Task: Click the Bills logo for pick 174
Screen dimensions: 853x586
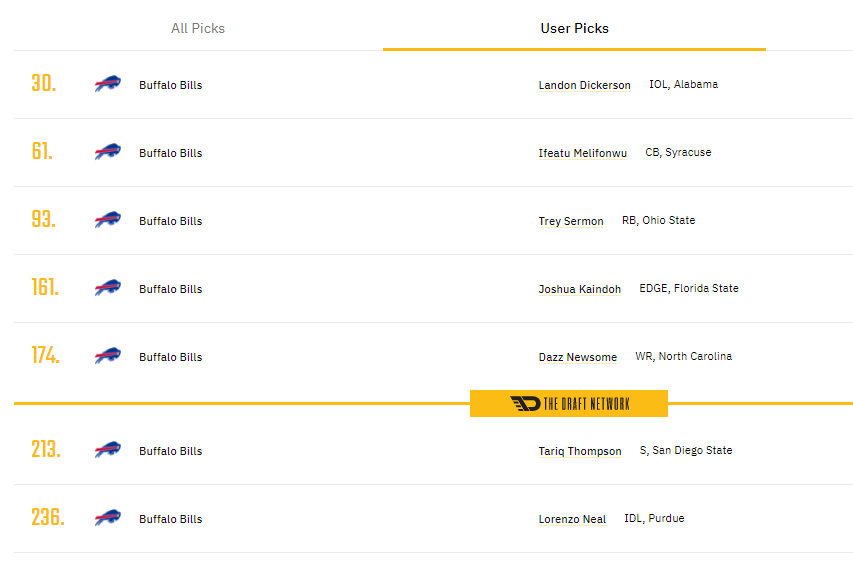Action: coord(108,356)
